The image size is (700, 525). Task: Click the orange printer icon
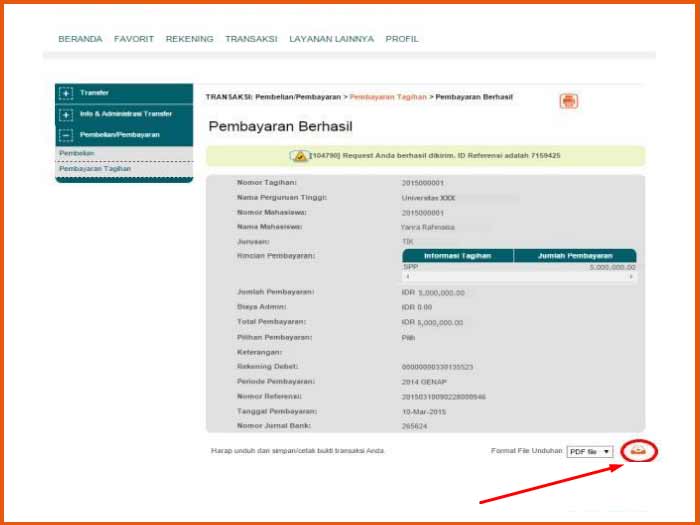569,101
